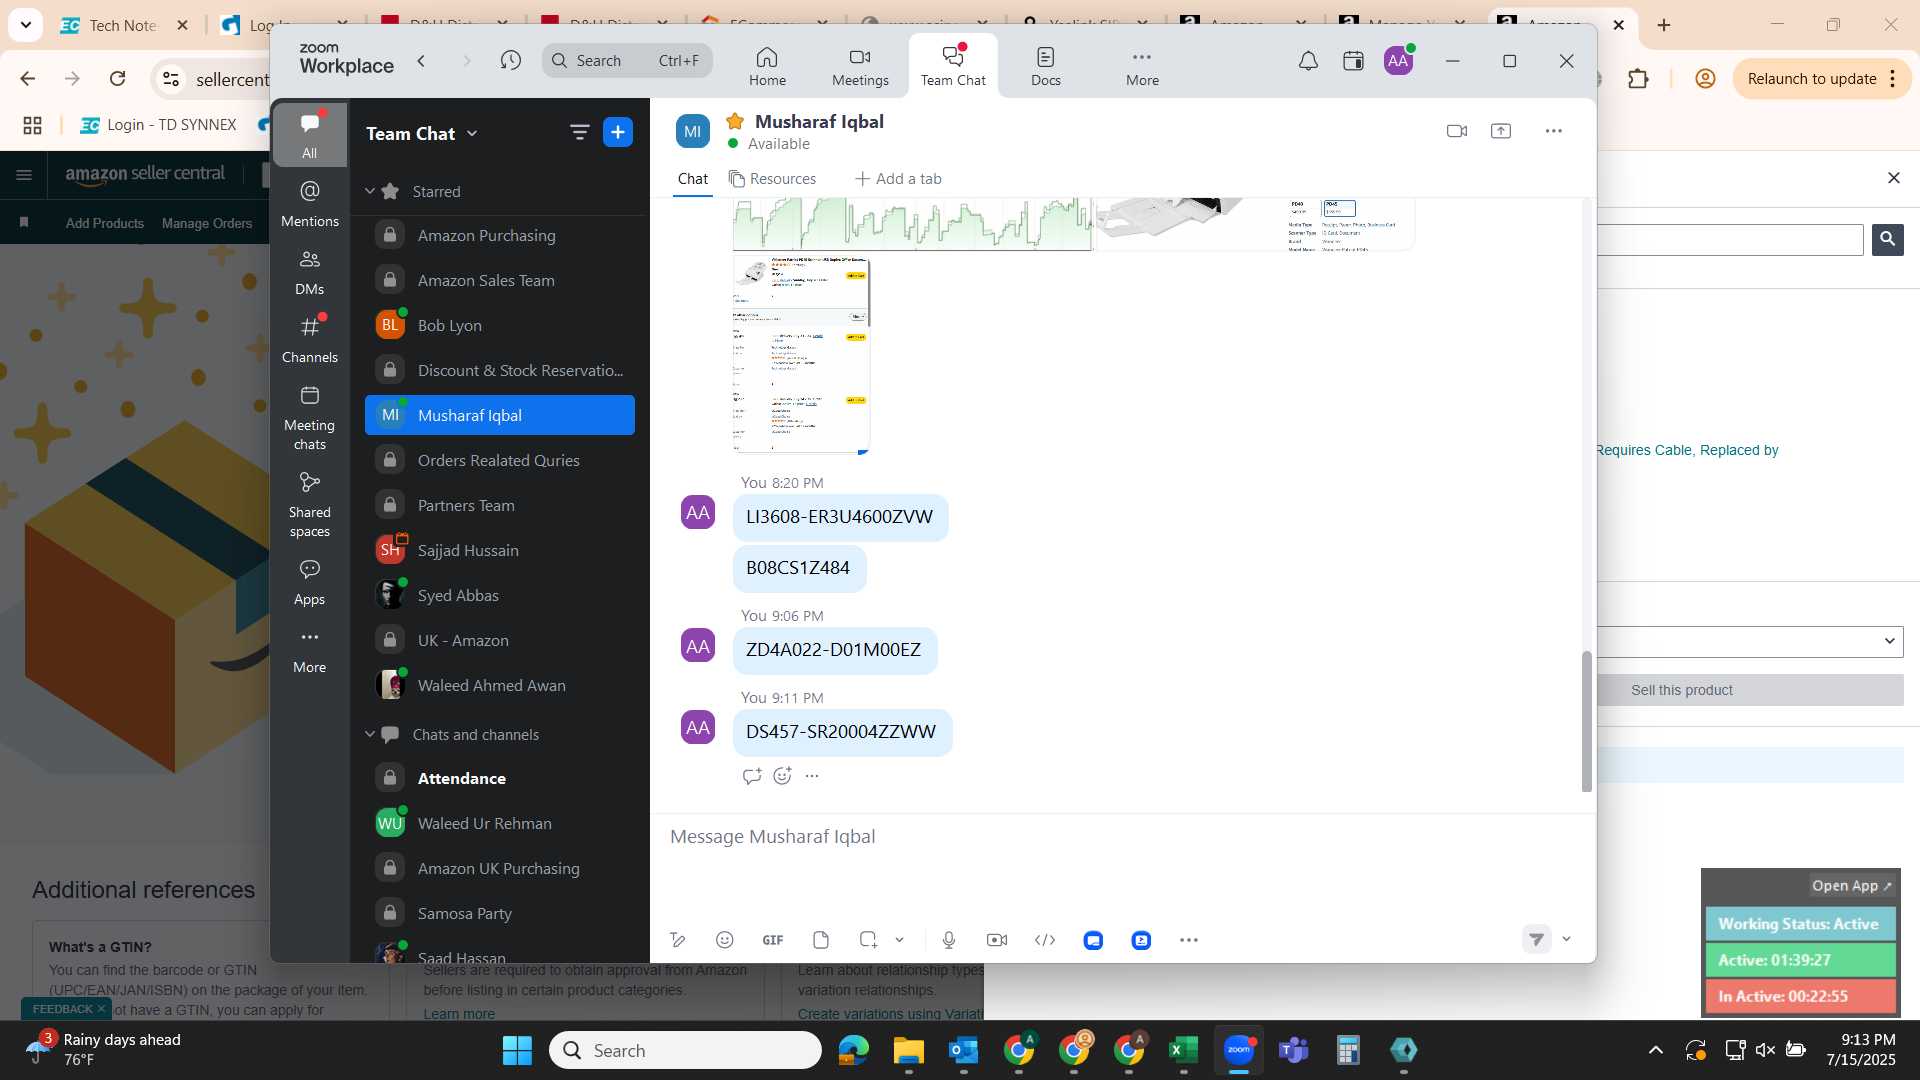The height and width of the screenshot is (1080, 1920).
Task: Click the filter icon in Team Chat sidebar
Action: click(x=579, y=132)
